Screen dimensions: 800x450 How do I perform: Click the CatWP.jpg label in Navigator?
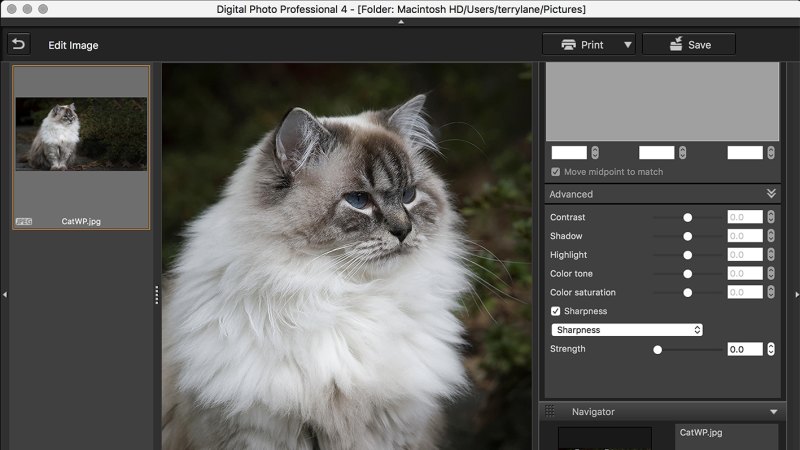coord(701,433)
